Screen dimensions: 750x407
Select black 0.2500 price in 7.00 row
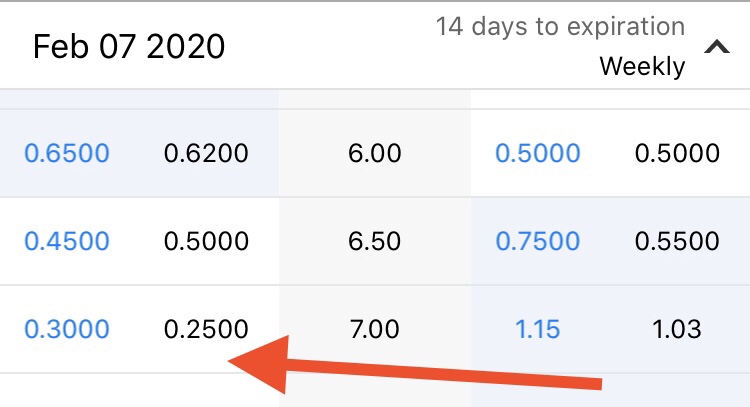pyautogui.click(x=206, y=329)
